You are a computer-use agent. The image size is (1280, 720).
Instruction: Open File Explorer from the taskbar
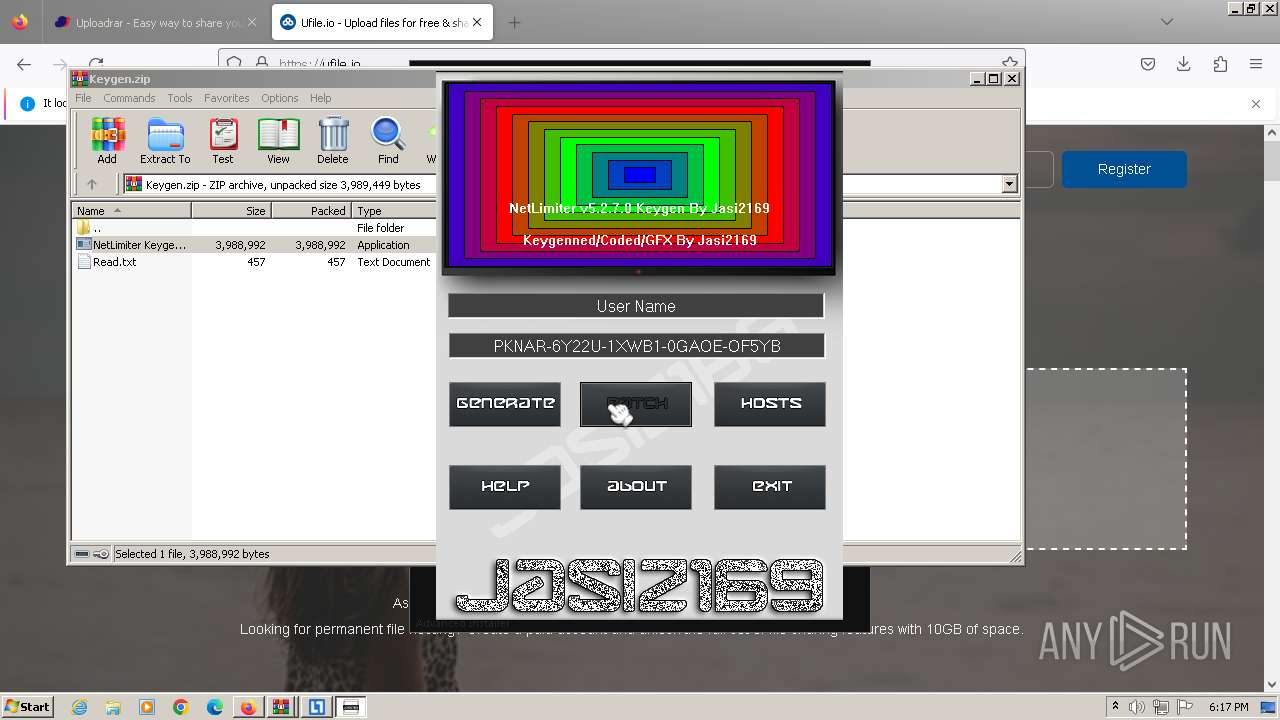pyautogui.click(x=113, y=707)
